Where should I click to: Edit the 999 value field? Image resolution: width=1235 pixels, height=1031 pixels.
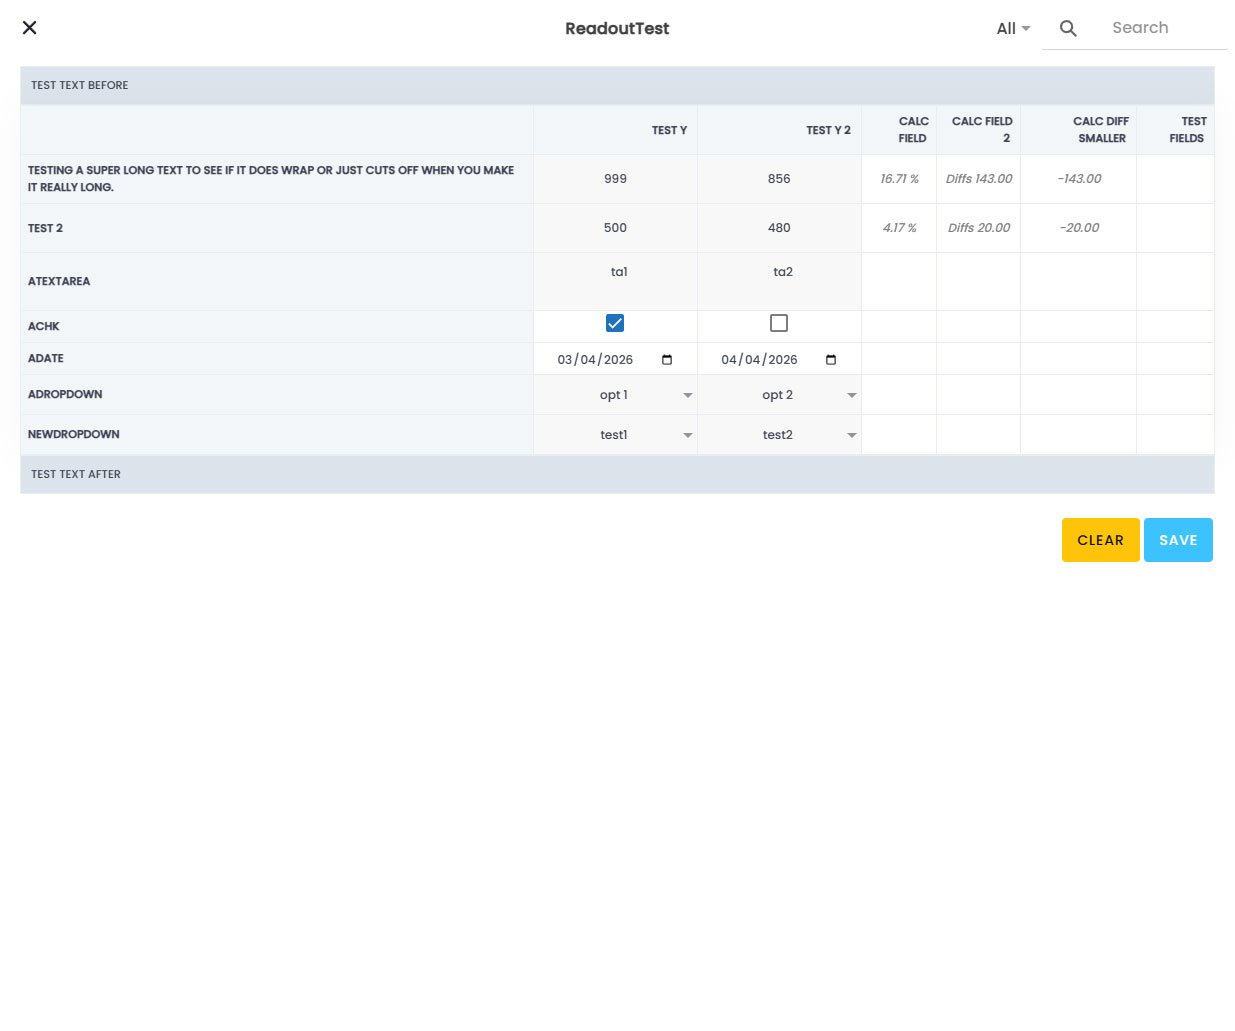pyautogui.click(x=616, y=179)
